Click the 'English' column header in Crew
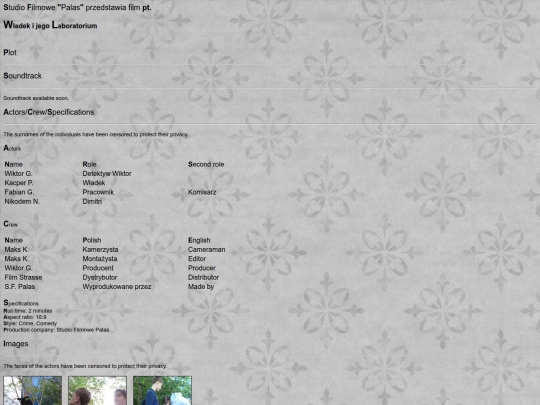Viewport: 540px width, 405px height. [199, 240]
